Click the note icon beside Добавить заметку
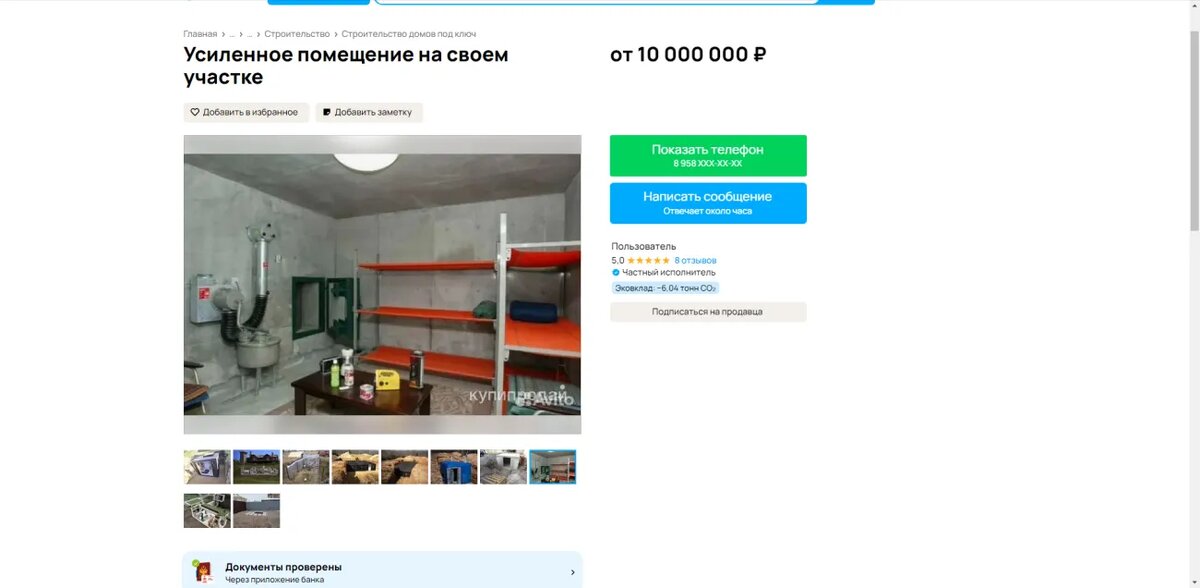1200x588 pixels. coord(327,112)
